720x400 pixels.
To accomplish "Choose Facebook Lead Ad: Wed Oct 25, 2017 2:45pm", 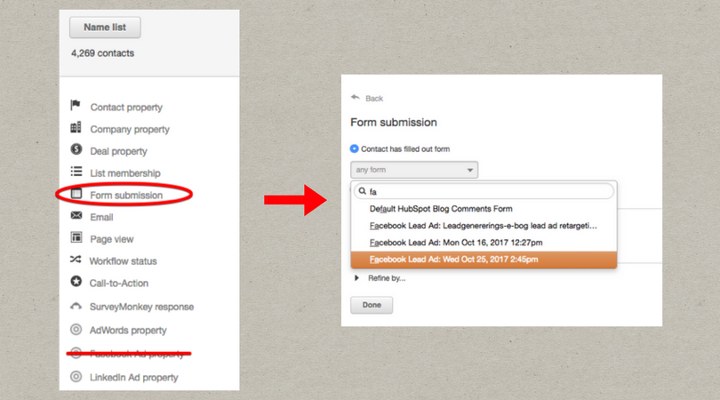I will [453, 260].
